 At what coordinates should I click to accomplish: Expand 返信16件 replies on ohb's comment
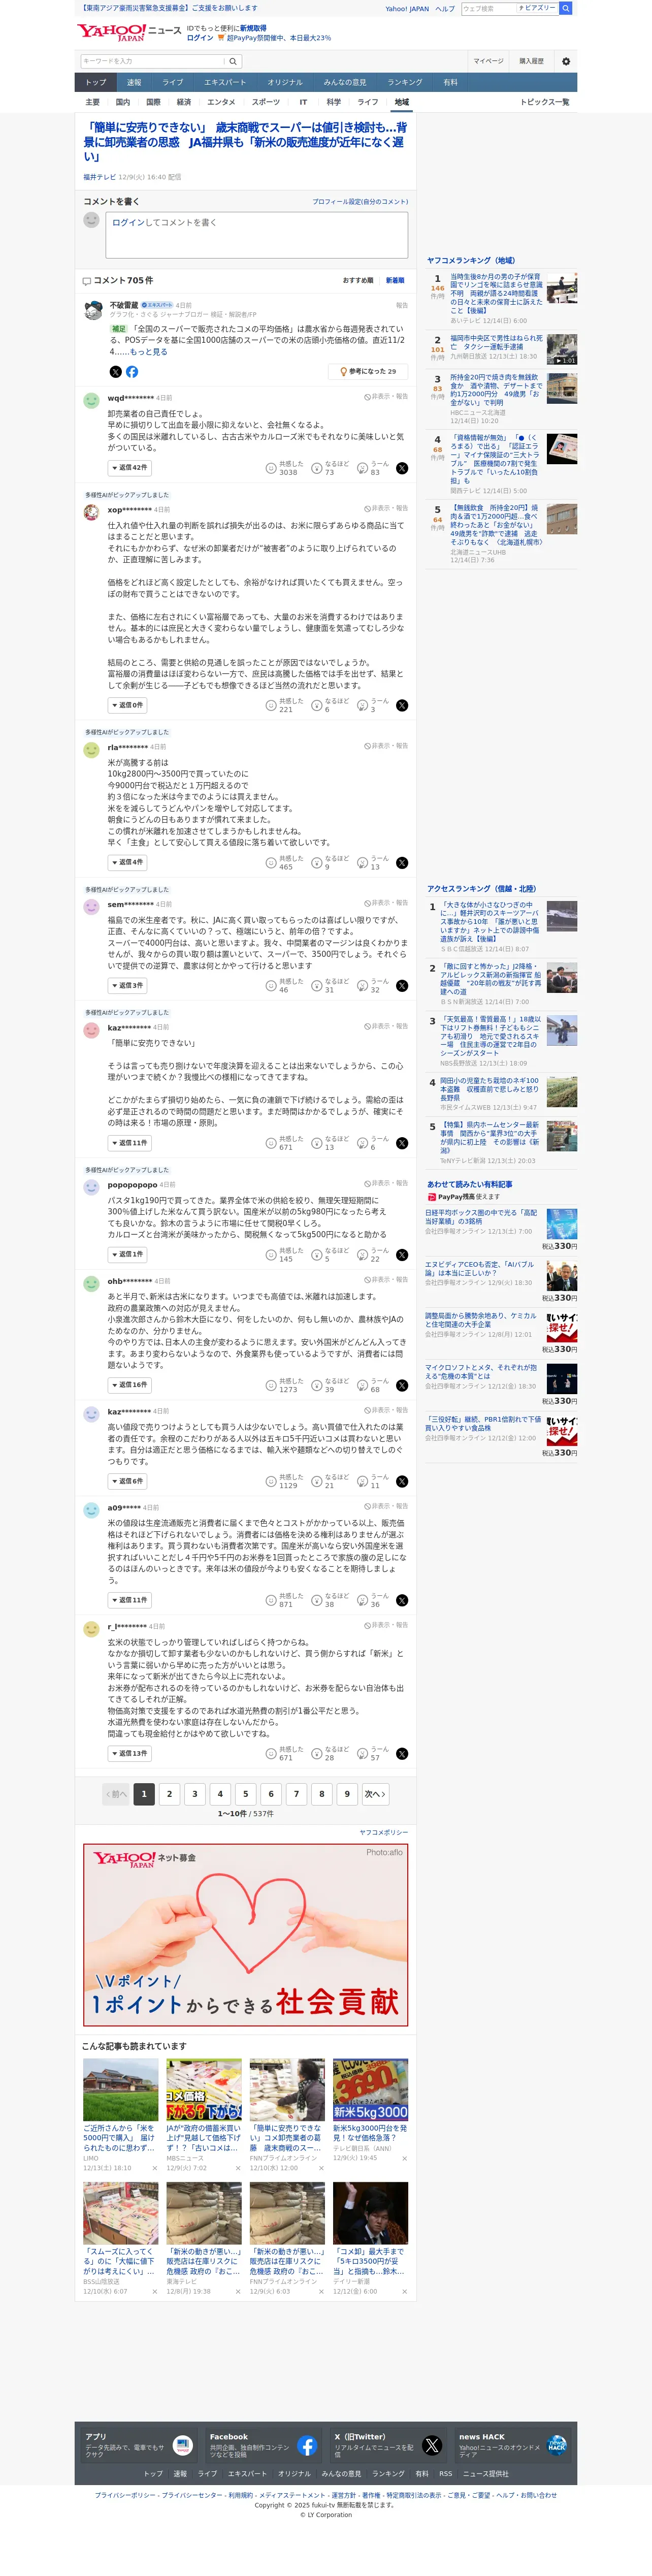click(130, 1385)
